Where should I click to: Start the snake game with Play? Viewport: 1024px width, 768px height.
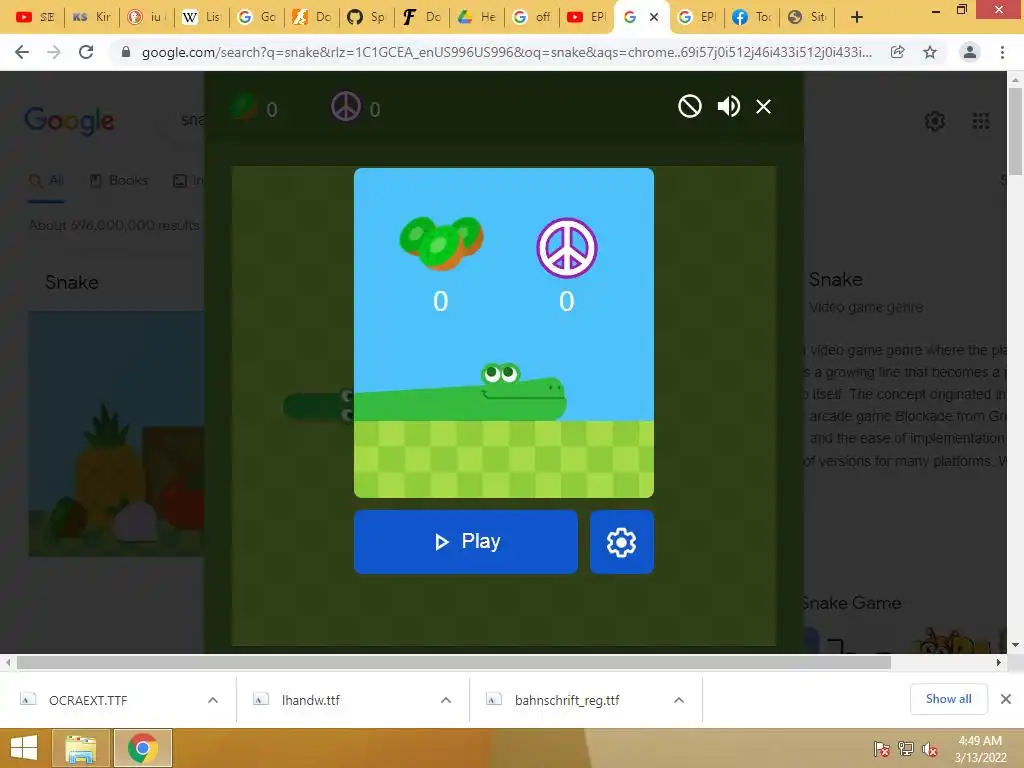tap(466, 541)
